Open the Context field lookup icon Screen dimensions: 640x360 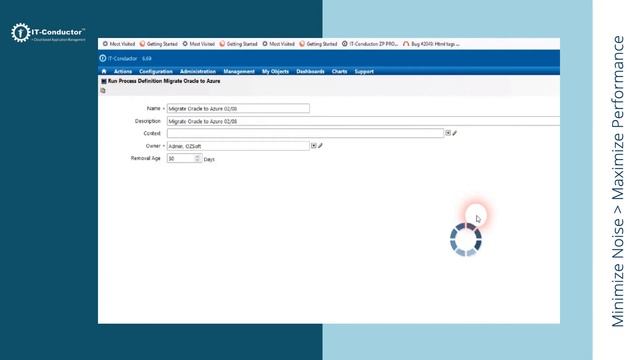448,133
